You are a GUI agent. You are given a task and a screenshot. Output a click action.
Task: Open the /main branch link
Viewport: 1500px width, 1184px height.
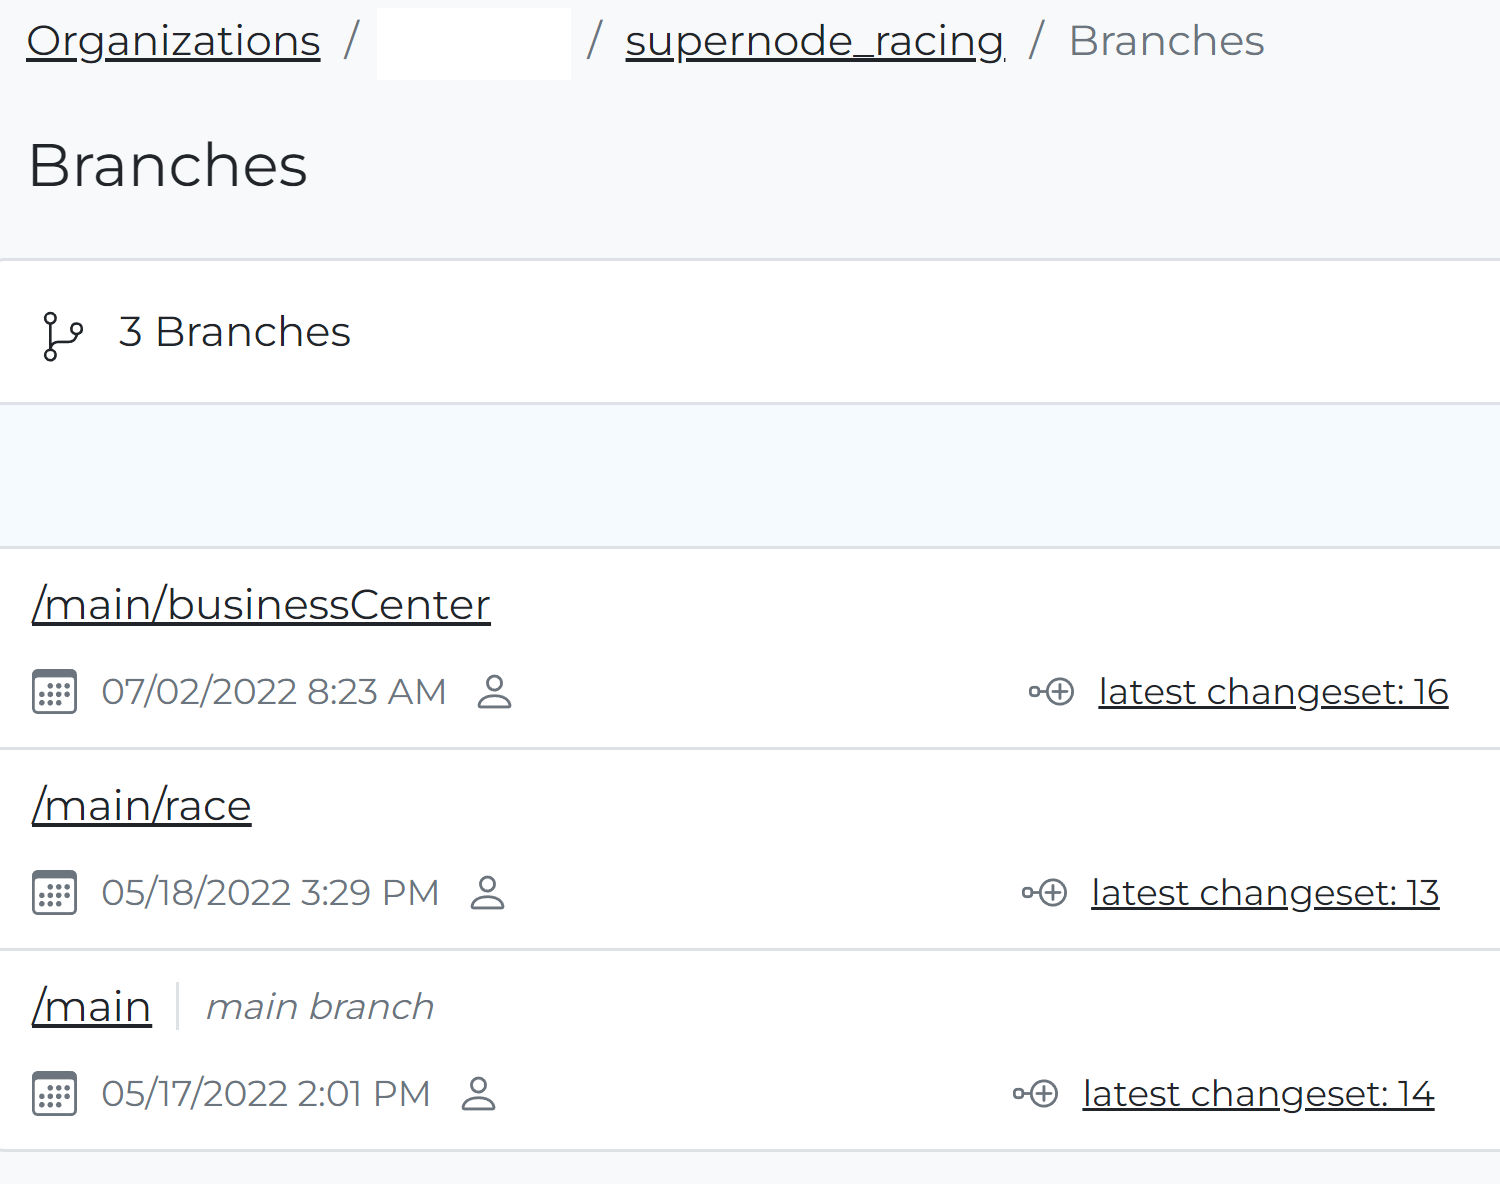pos(91,1007)
